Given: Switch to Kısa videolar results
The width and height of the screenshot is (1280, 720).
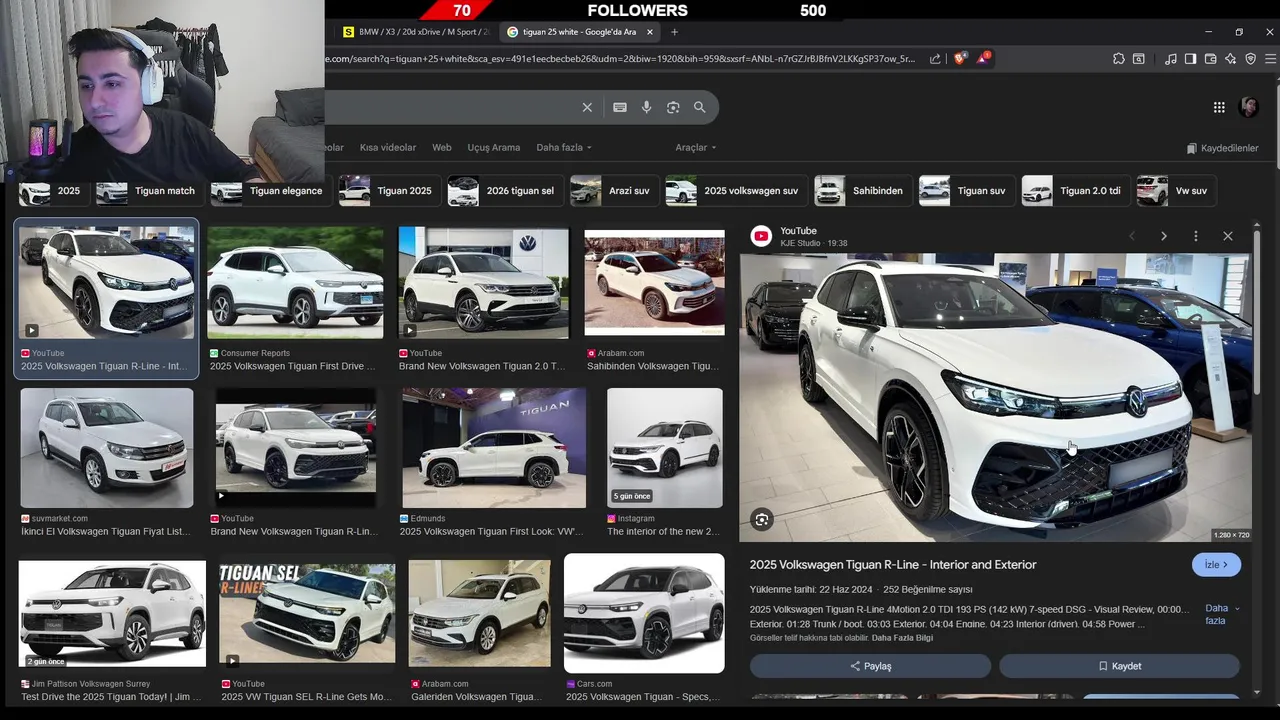Looking at the screenshot, I should pos(388,148).
